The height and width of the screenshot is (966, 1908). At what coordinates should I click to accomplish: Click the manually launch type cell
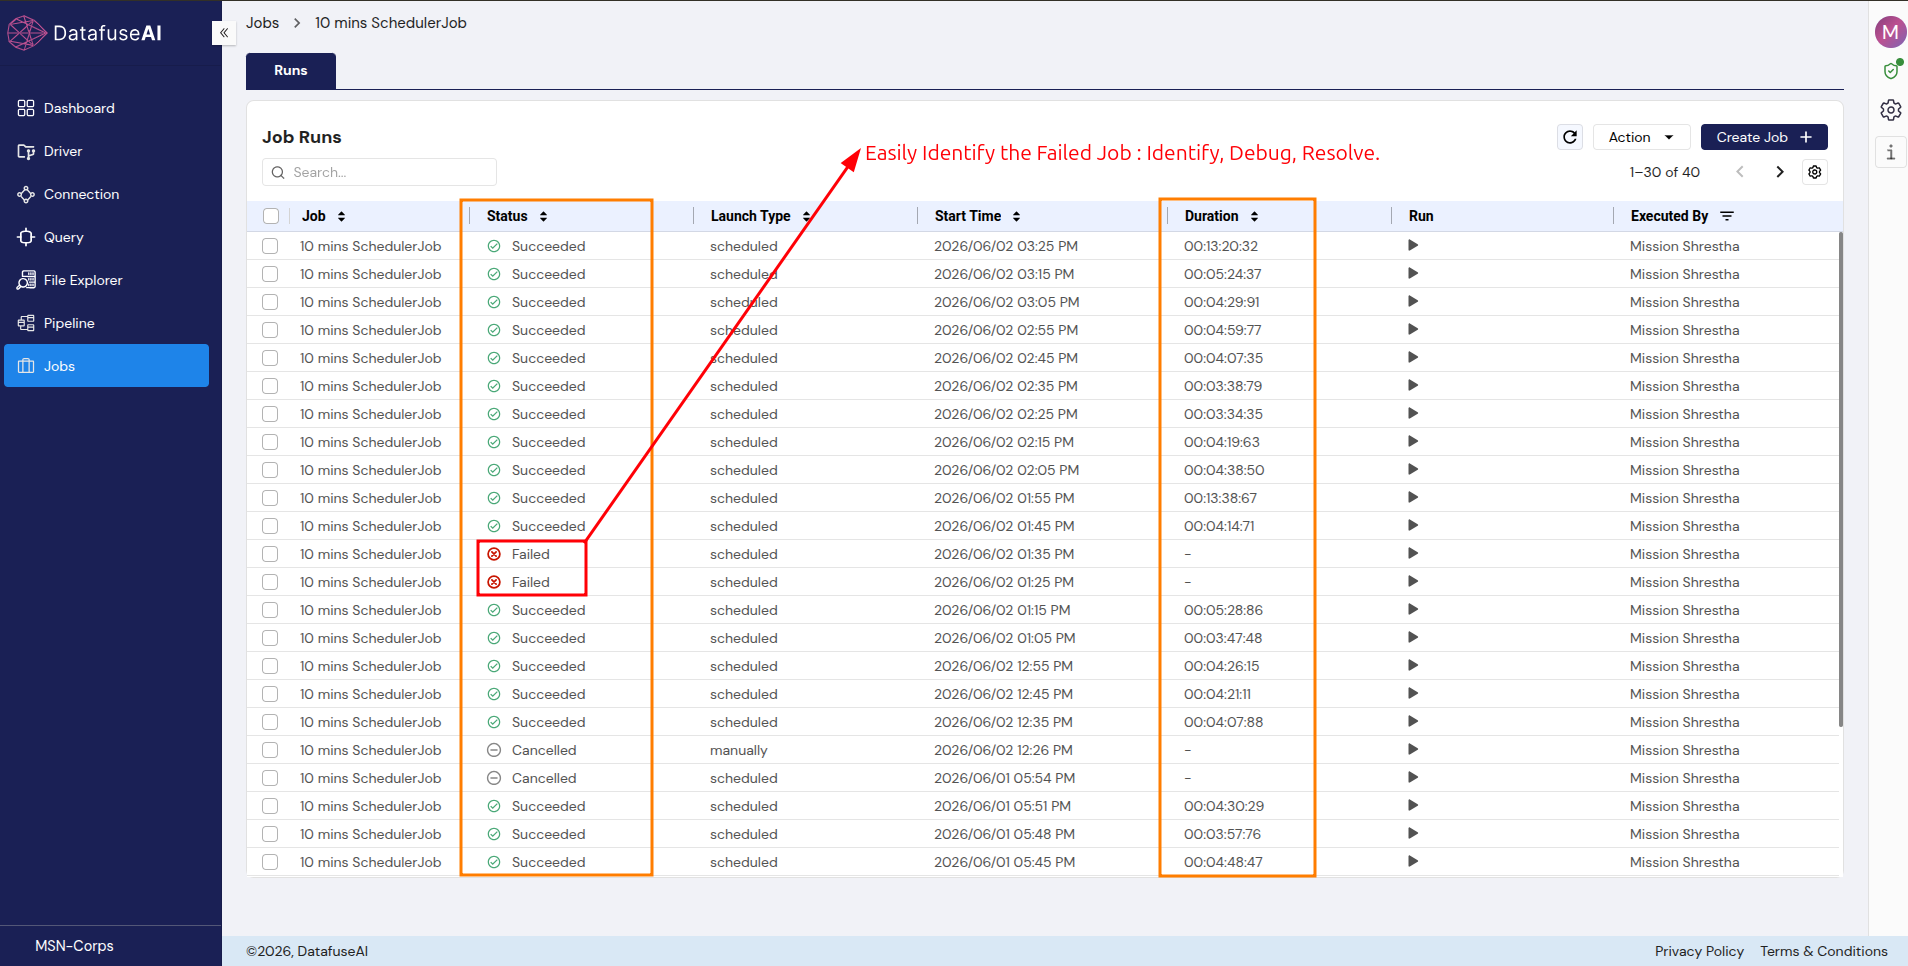pos(739,750)
